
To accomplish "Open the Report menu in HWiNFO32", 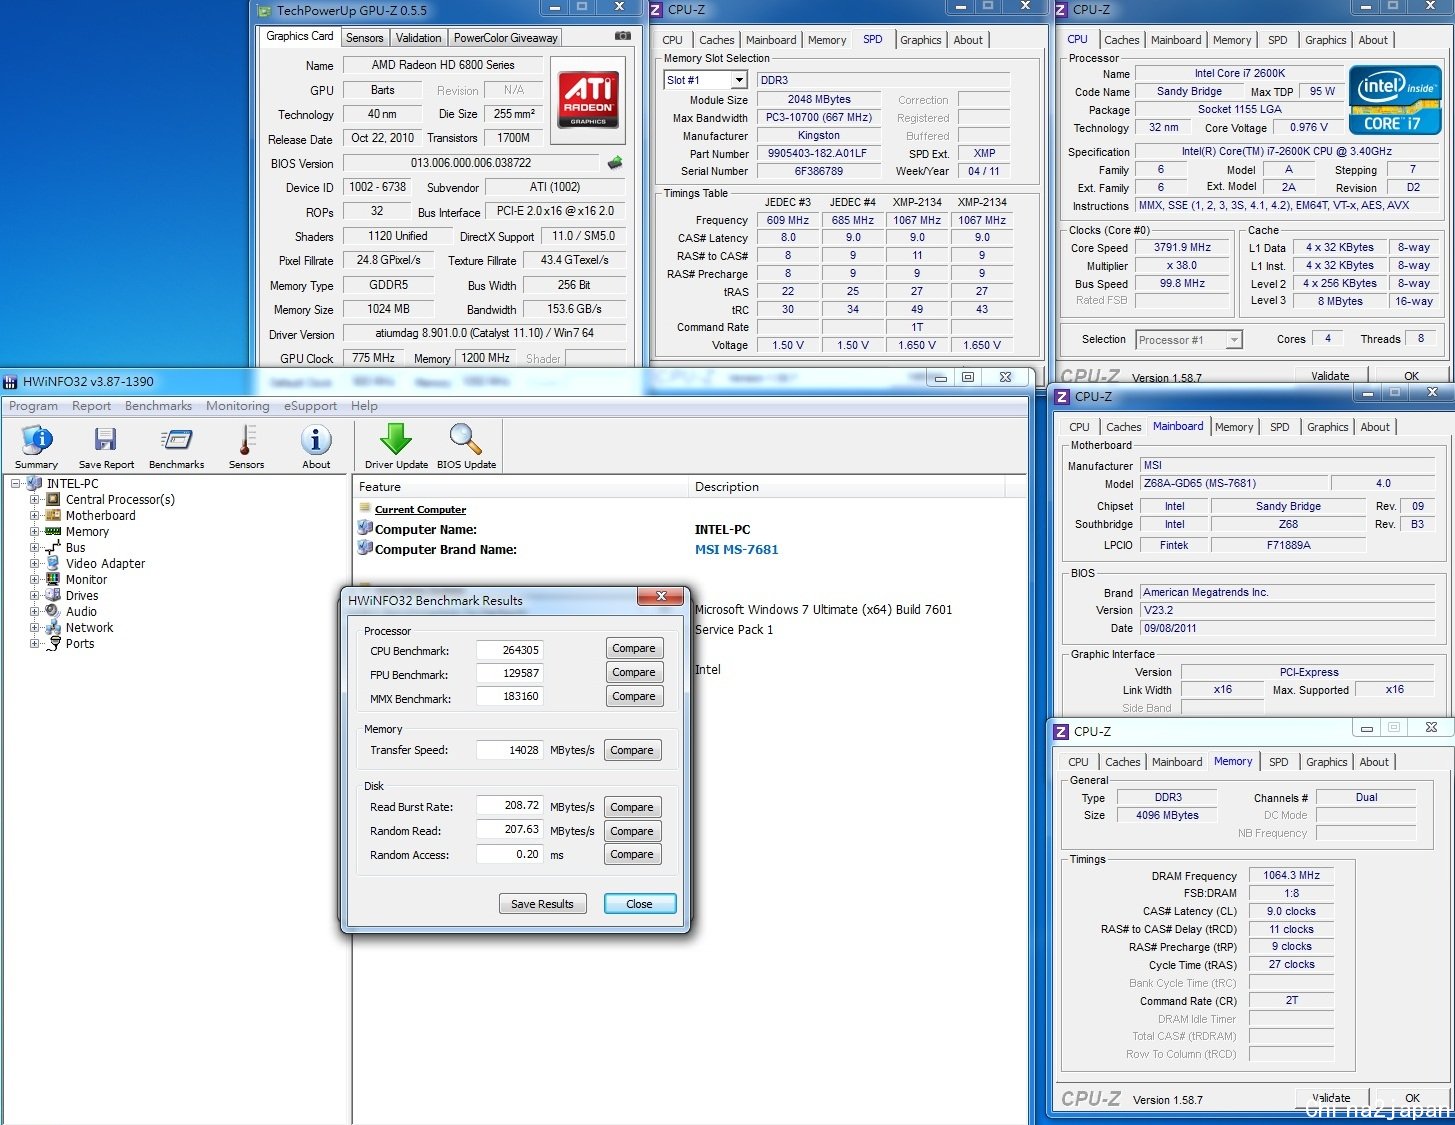I will (91, 406).
